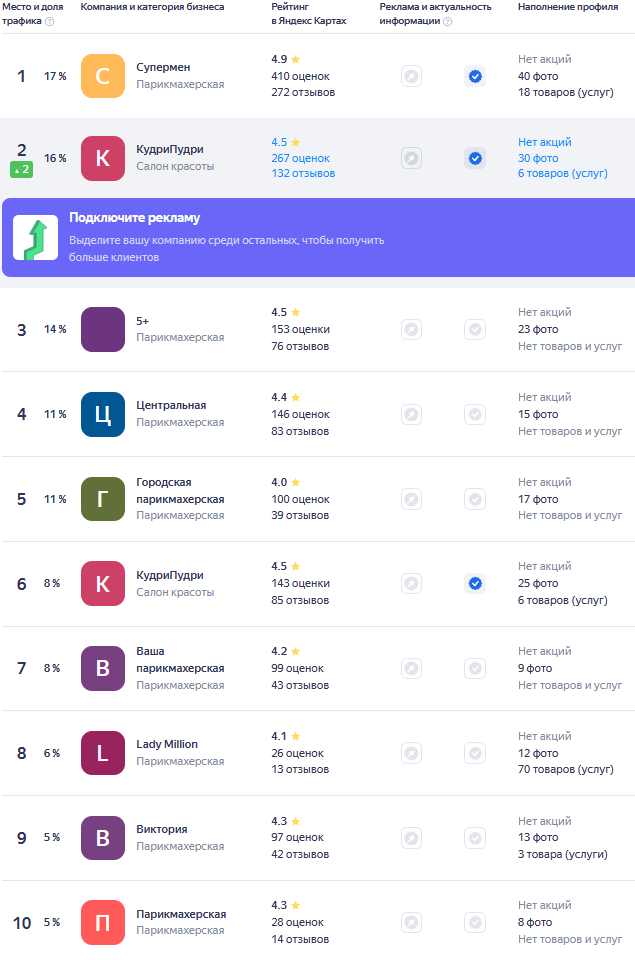Screen dimensions: 635x960
Task: Click the Lady Million L avatar
Action: point(103,753)
